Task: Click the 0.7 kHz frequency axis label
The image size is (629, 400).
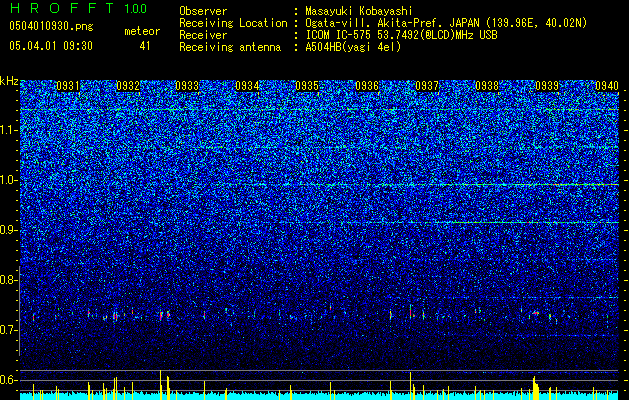Action: pos(9,330)
